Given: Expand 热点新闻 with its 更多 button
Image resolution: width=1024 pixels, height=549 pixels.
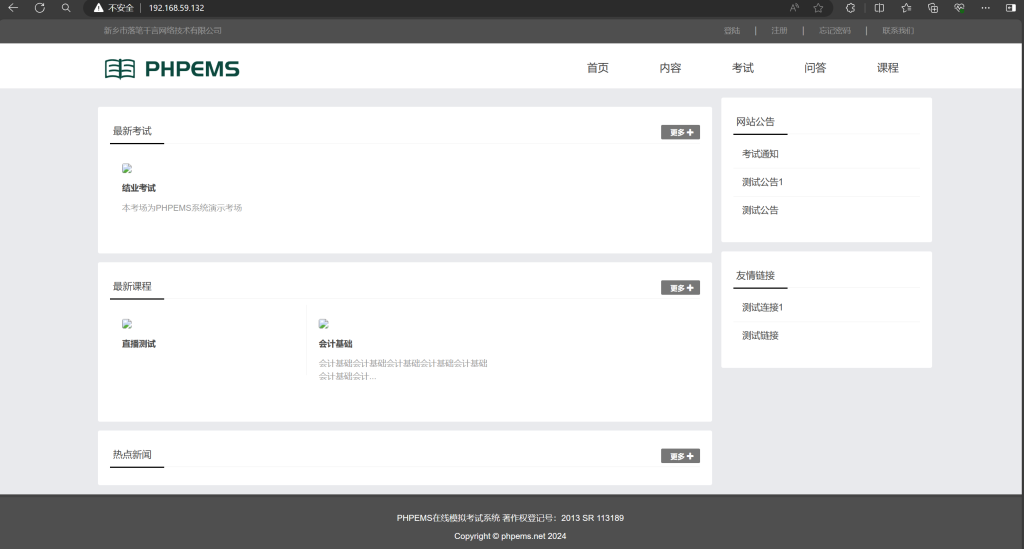Looking at the screenshot, I should (x=680, y=456).
